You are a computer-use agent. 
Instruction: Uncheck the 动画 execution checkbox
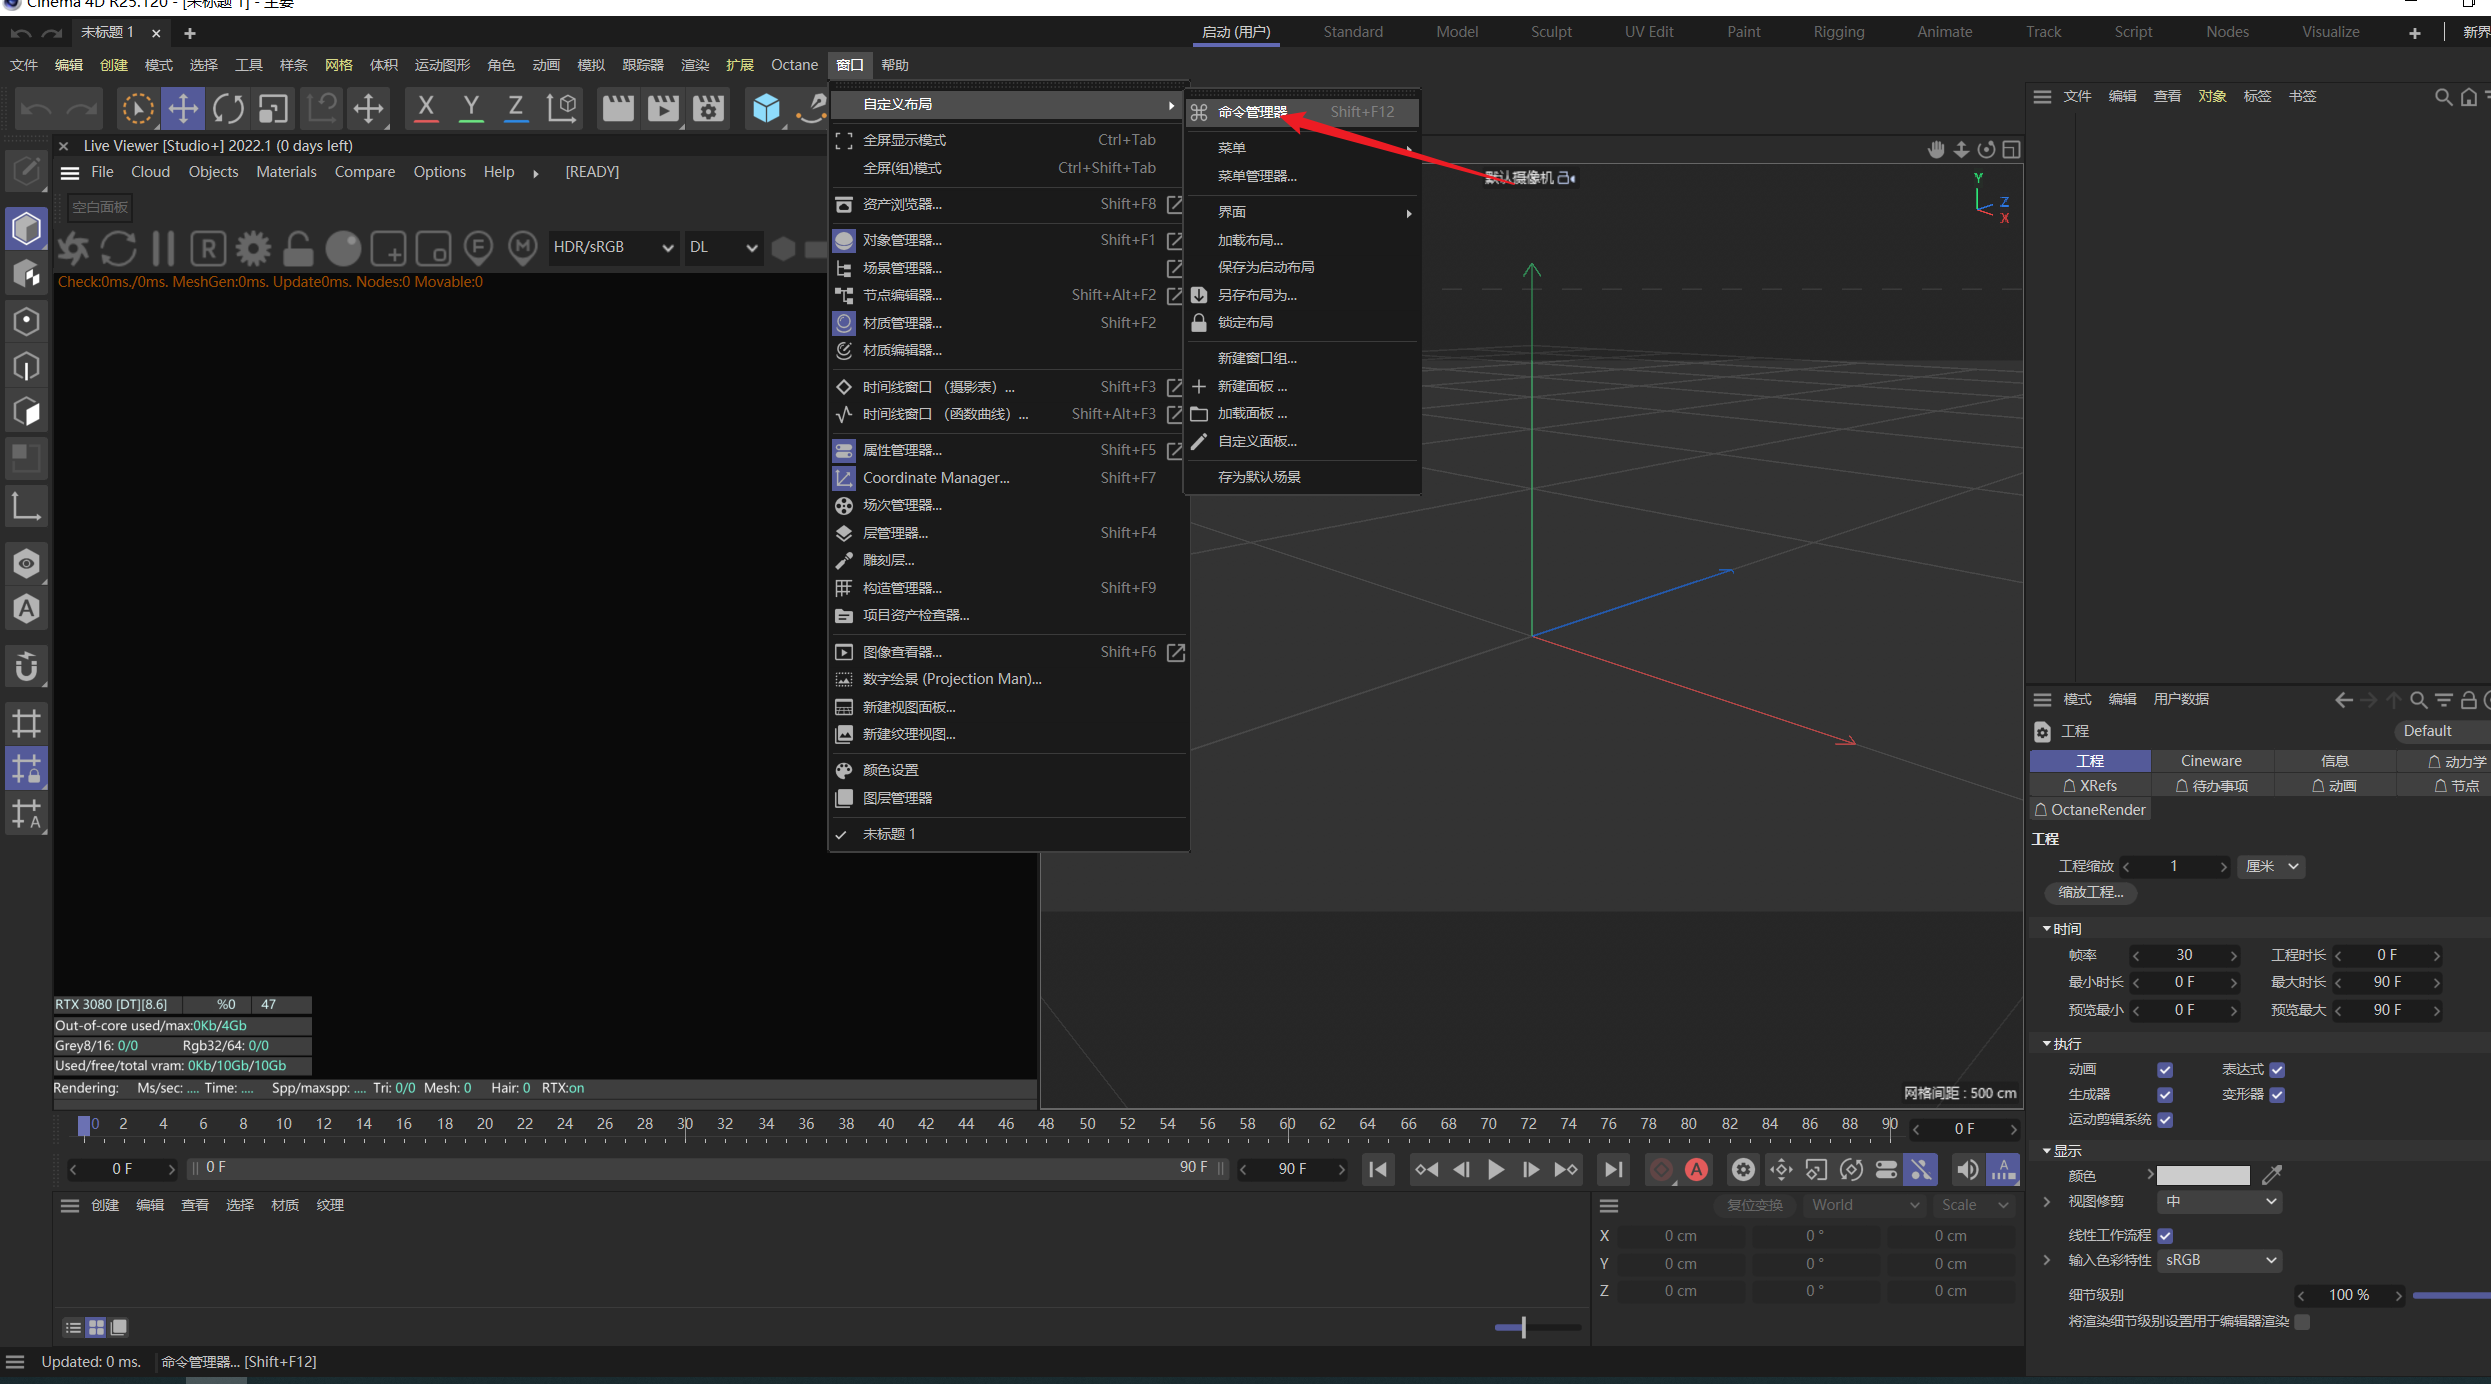[x=2165, y=1069]
